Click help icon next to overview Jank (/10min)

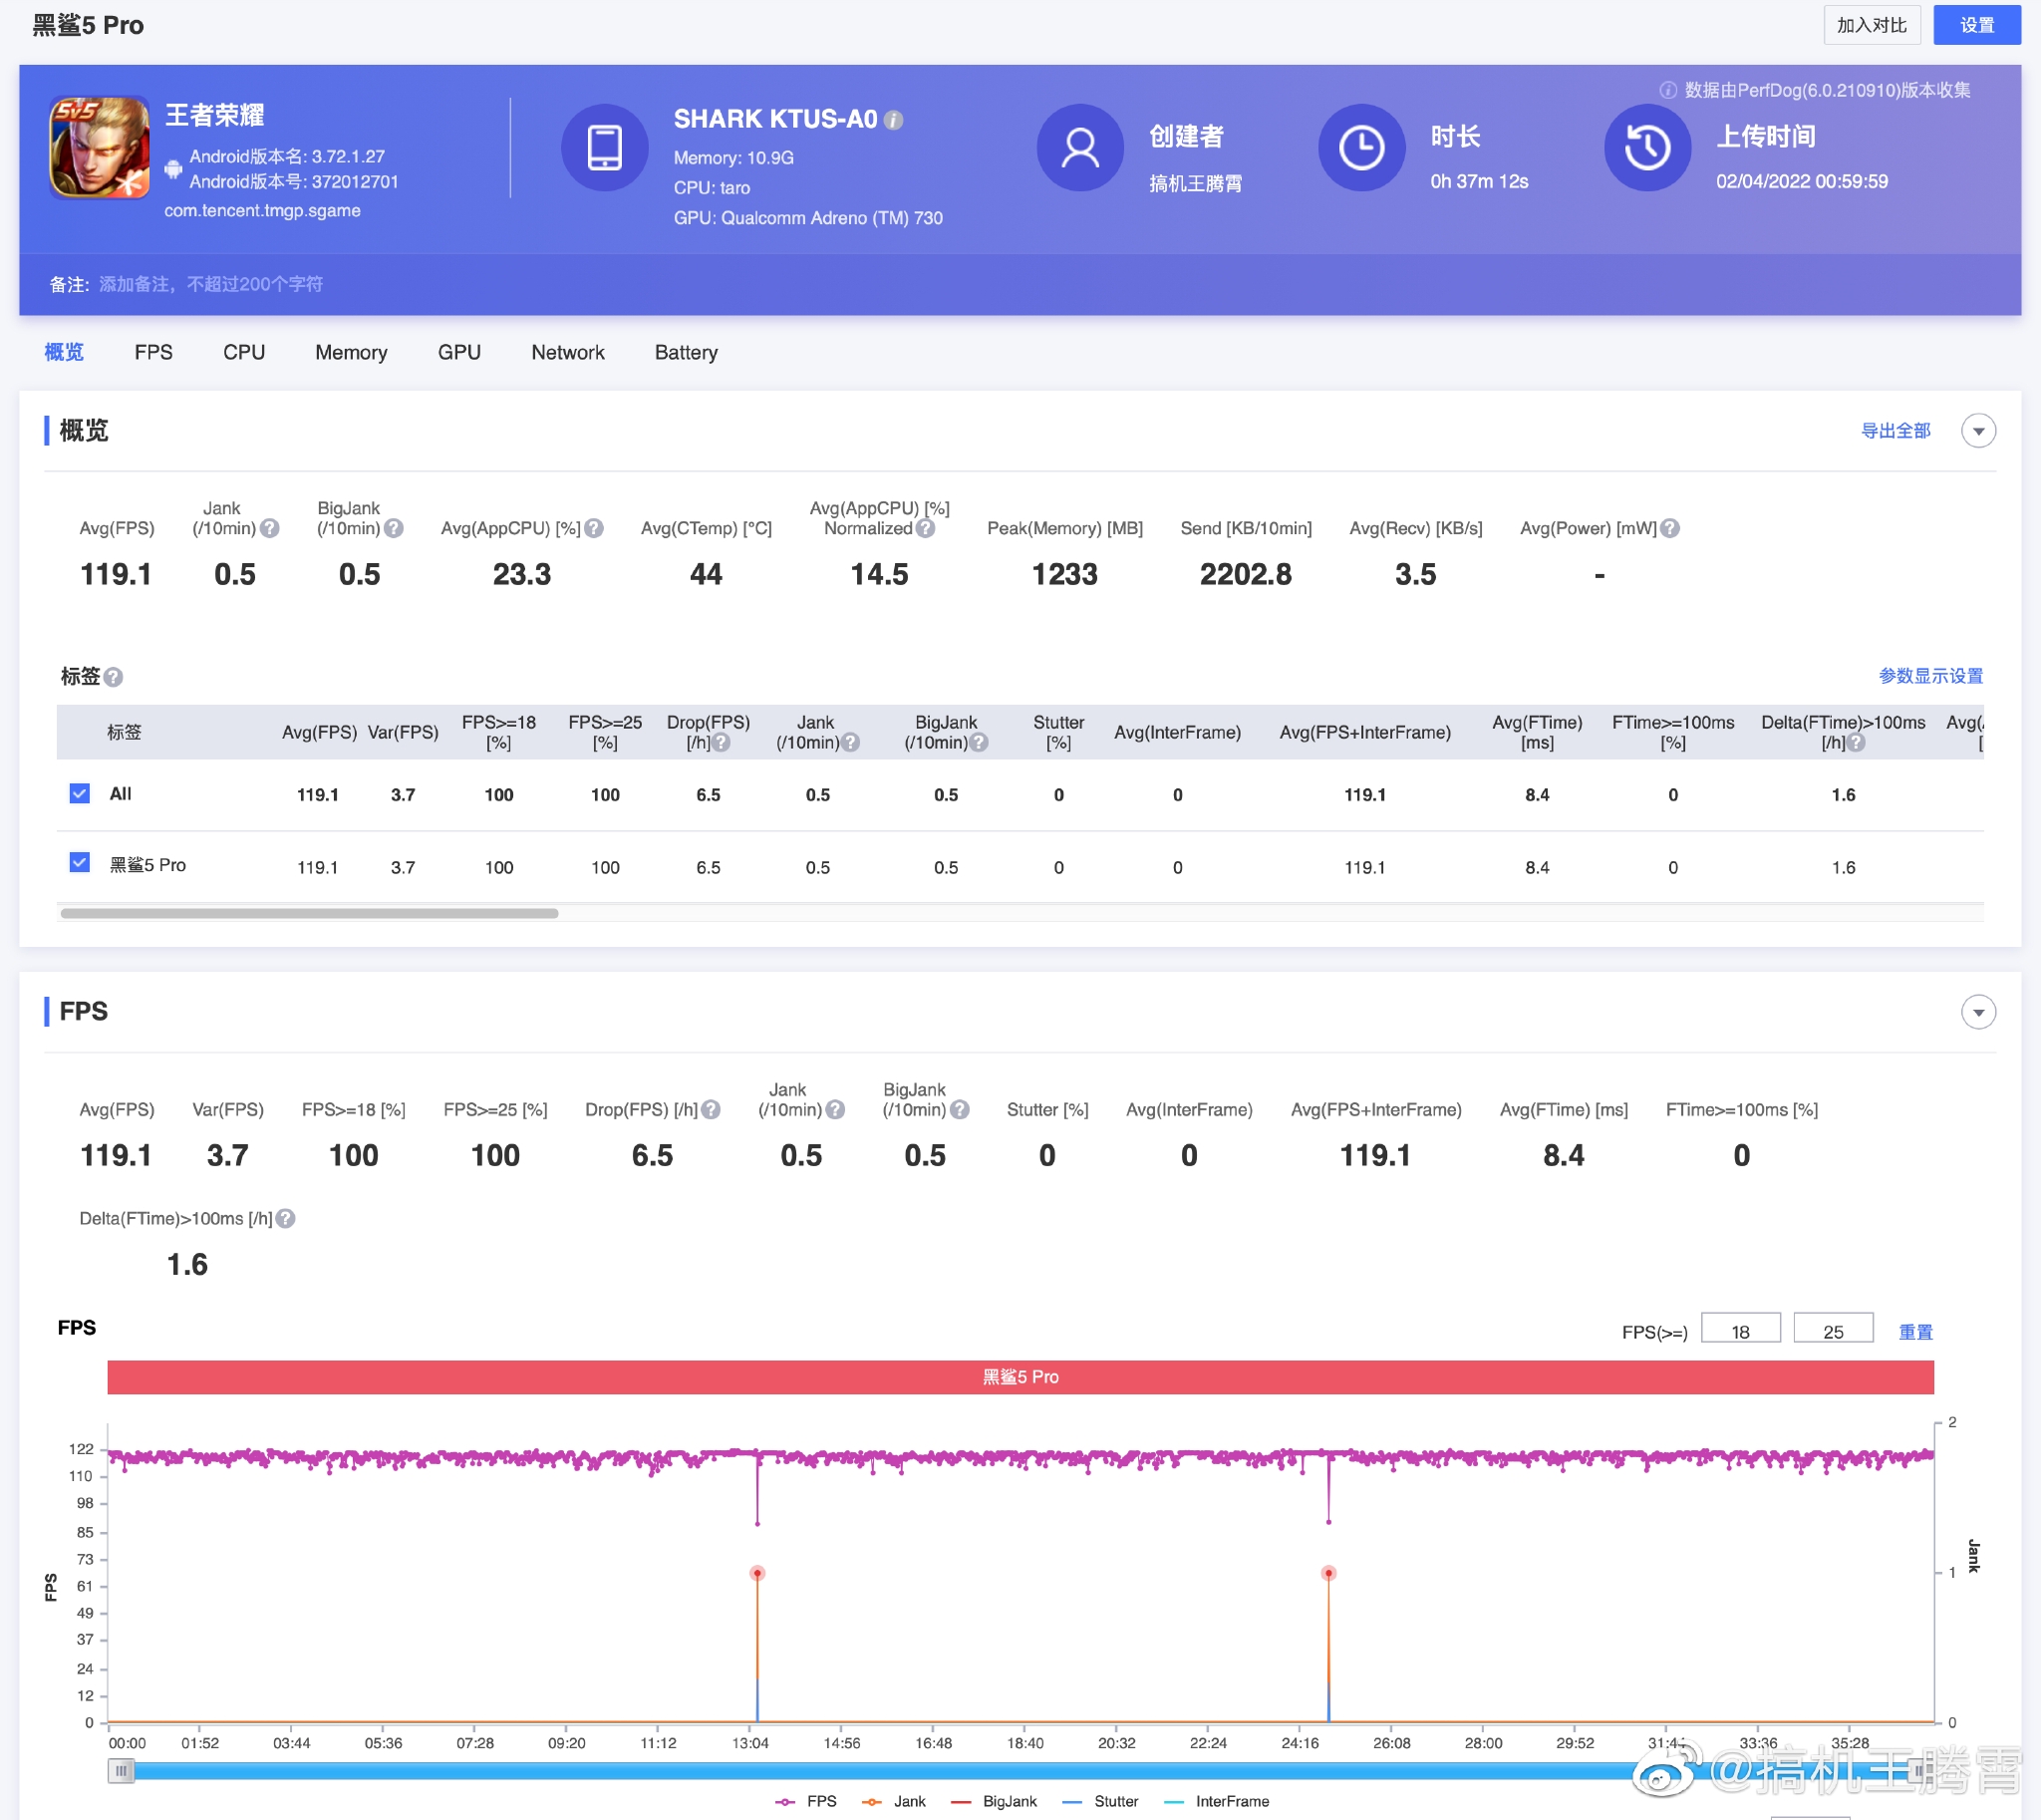click(269, 528)
